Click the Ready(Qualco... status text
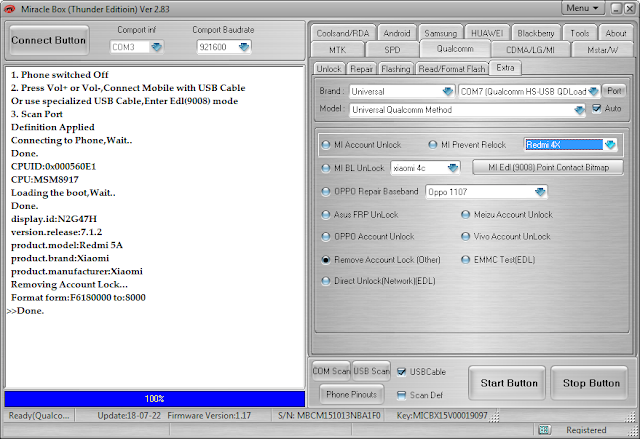Image resolution: width=640 pixels, height=439 pixels. click(x=39, y=416)
